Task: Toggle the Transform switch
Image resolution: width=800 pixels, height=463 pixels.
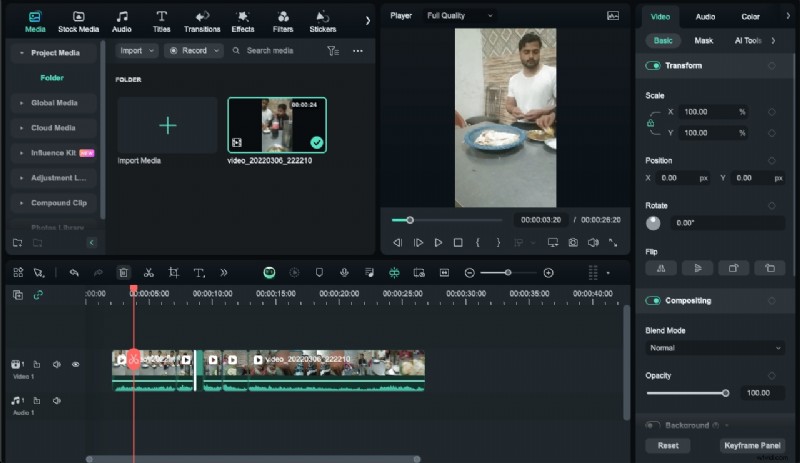Action: pos(653,65)
